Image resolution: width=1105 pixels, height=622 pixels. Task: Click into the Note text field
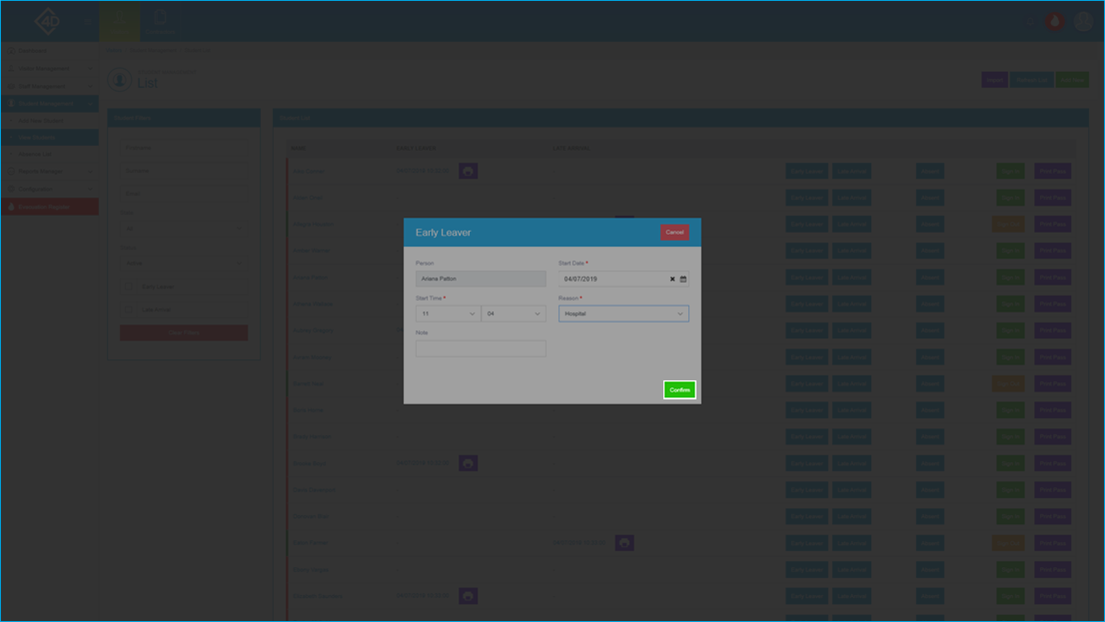click(481, 349)
